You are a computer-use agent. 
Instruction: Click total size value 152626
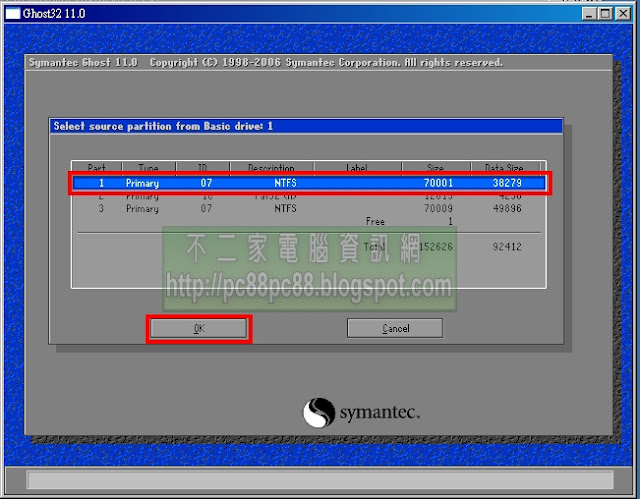(436, 247)
